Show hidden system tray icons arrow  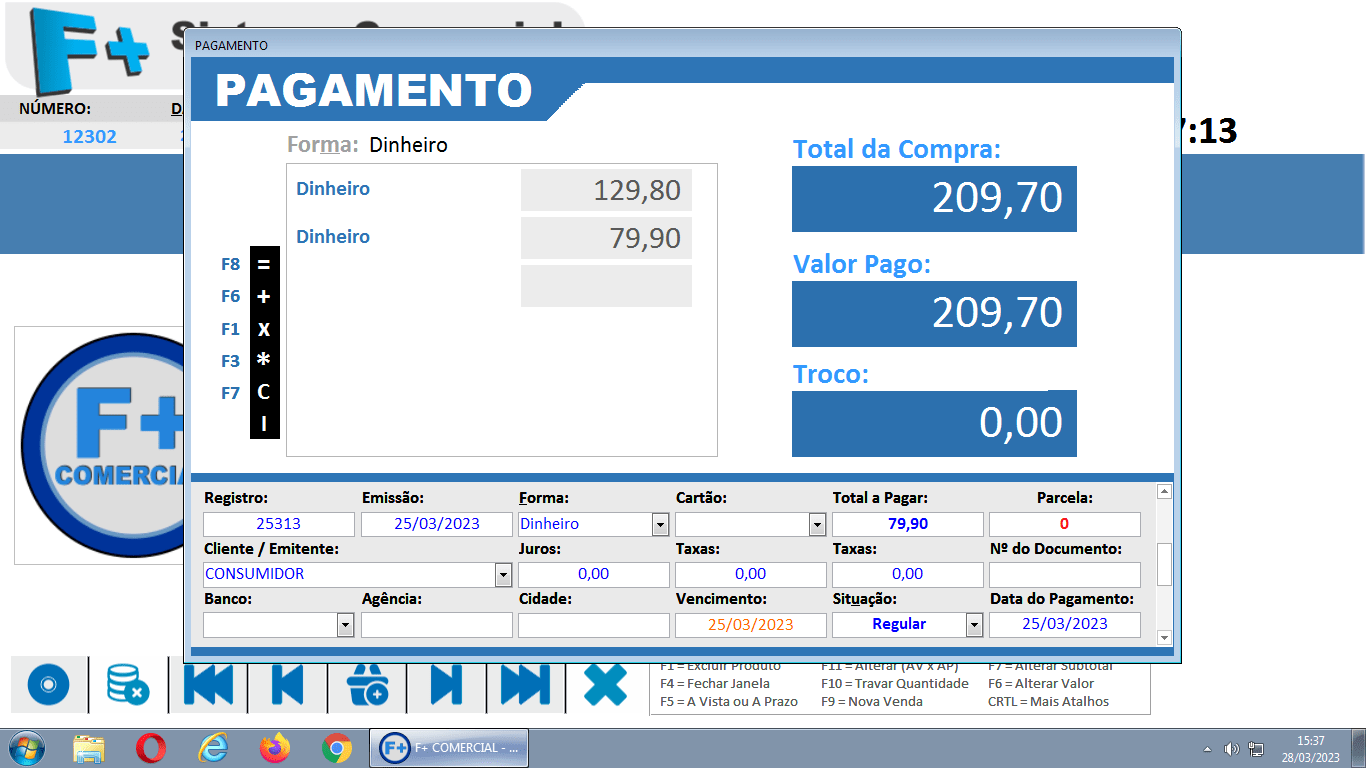[x=1207, y=749]
